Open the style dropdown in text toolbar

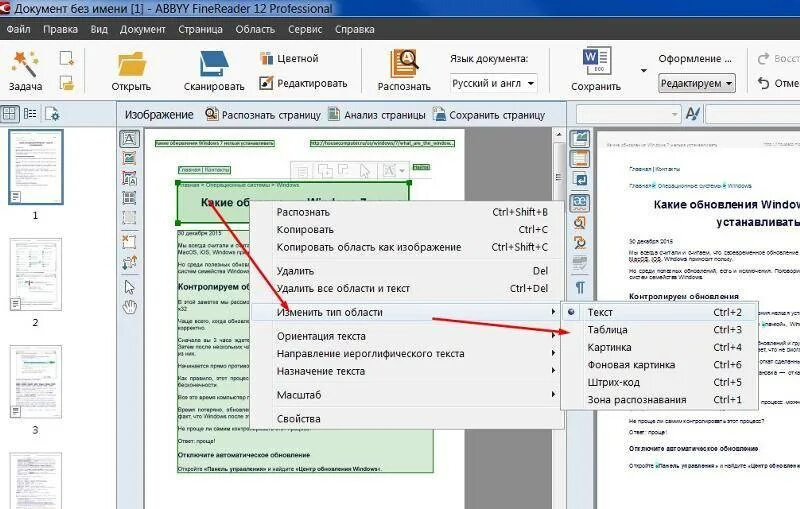coord(629,114)
